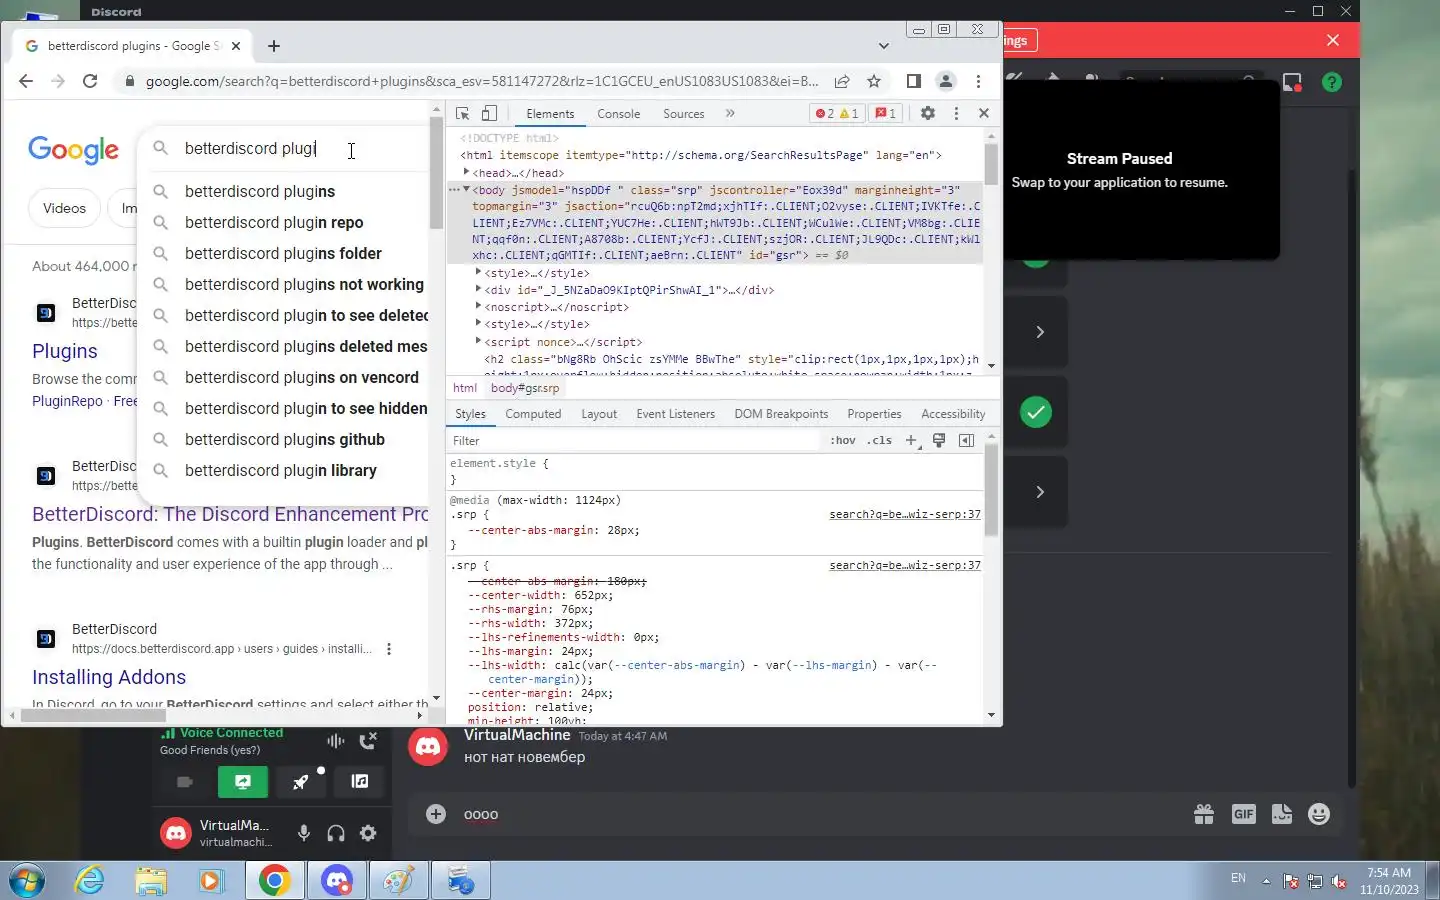Mute the Discord microphone
This screenshot has height=900, width=1440.
[x=304, y=833]
